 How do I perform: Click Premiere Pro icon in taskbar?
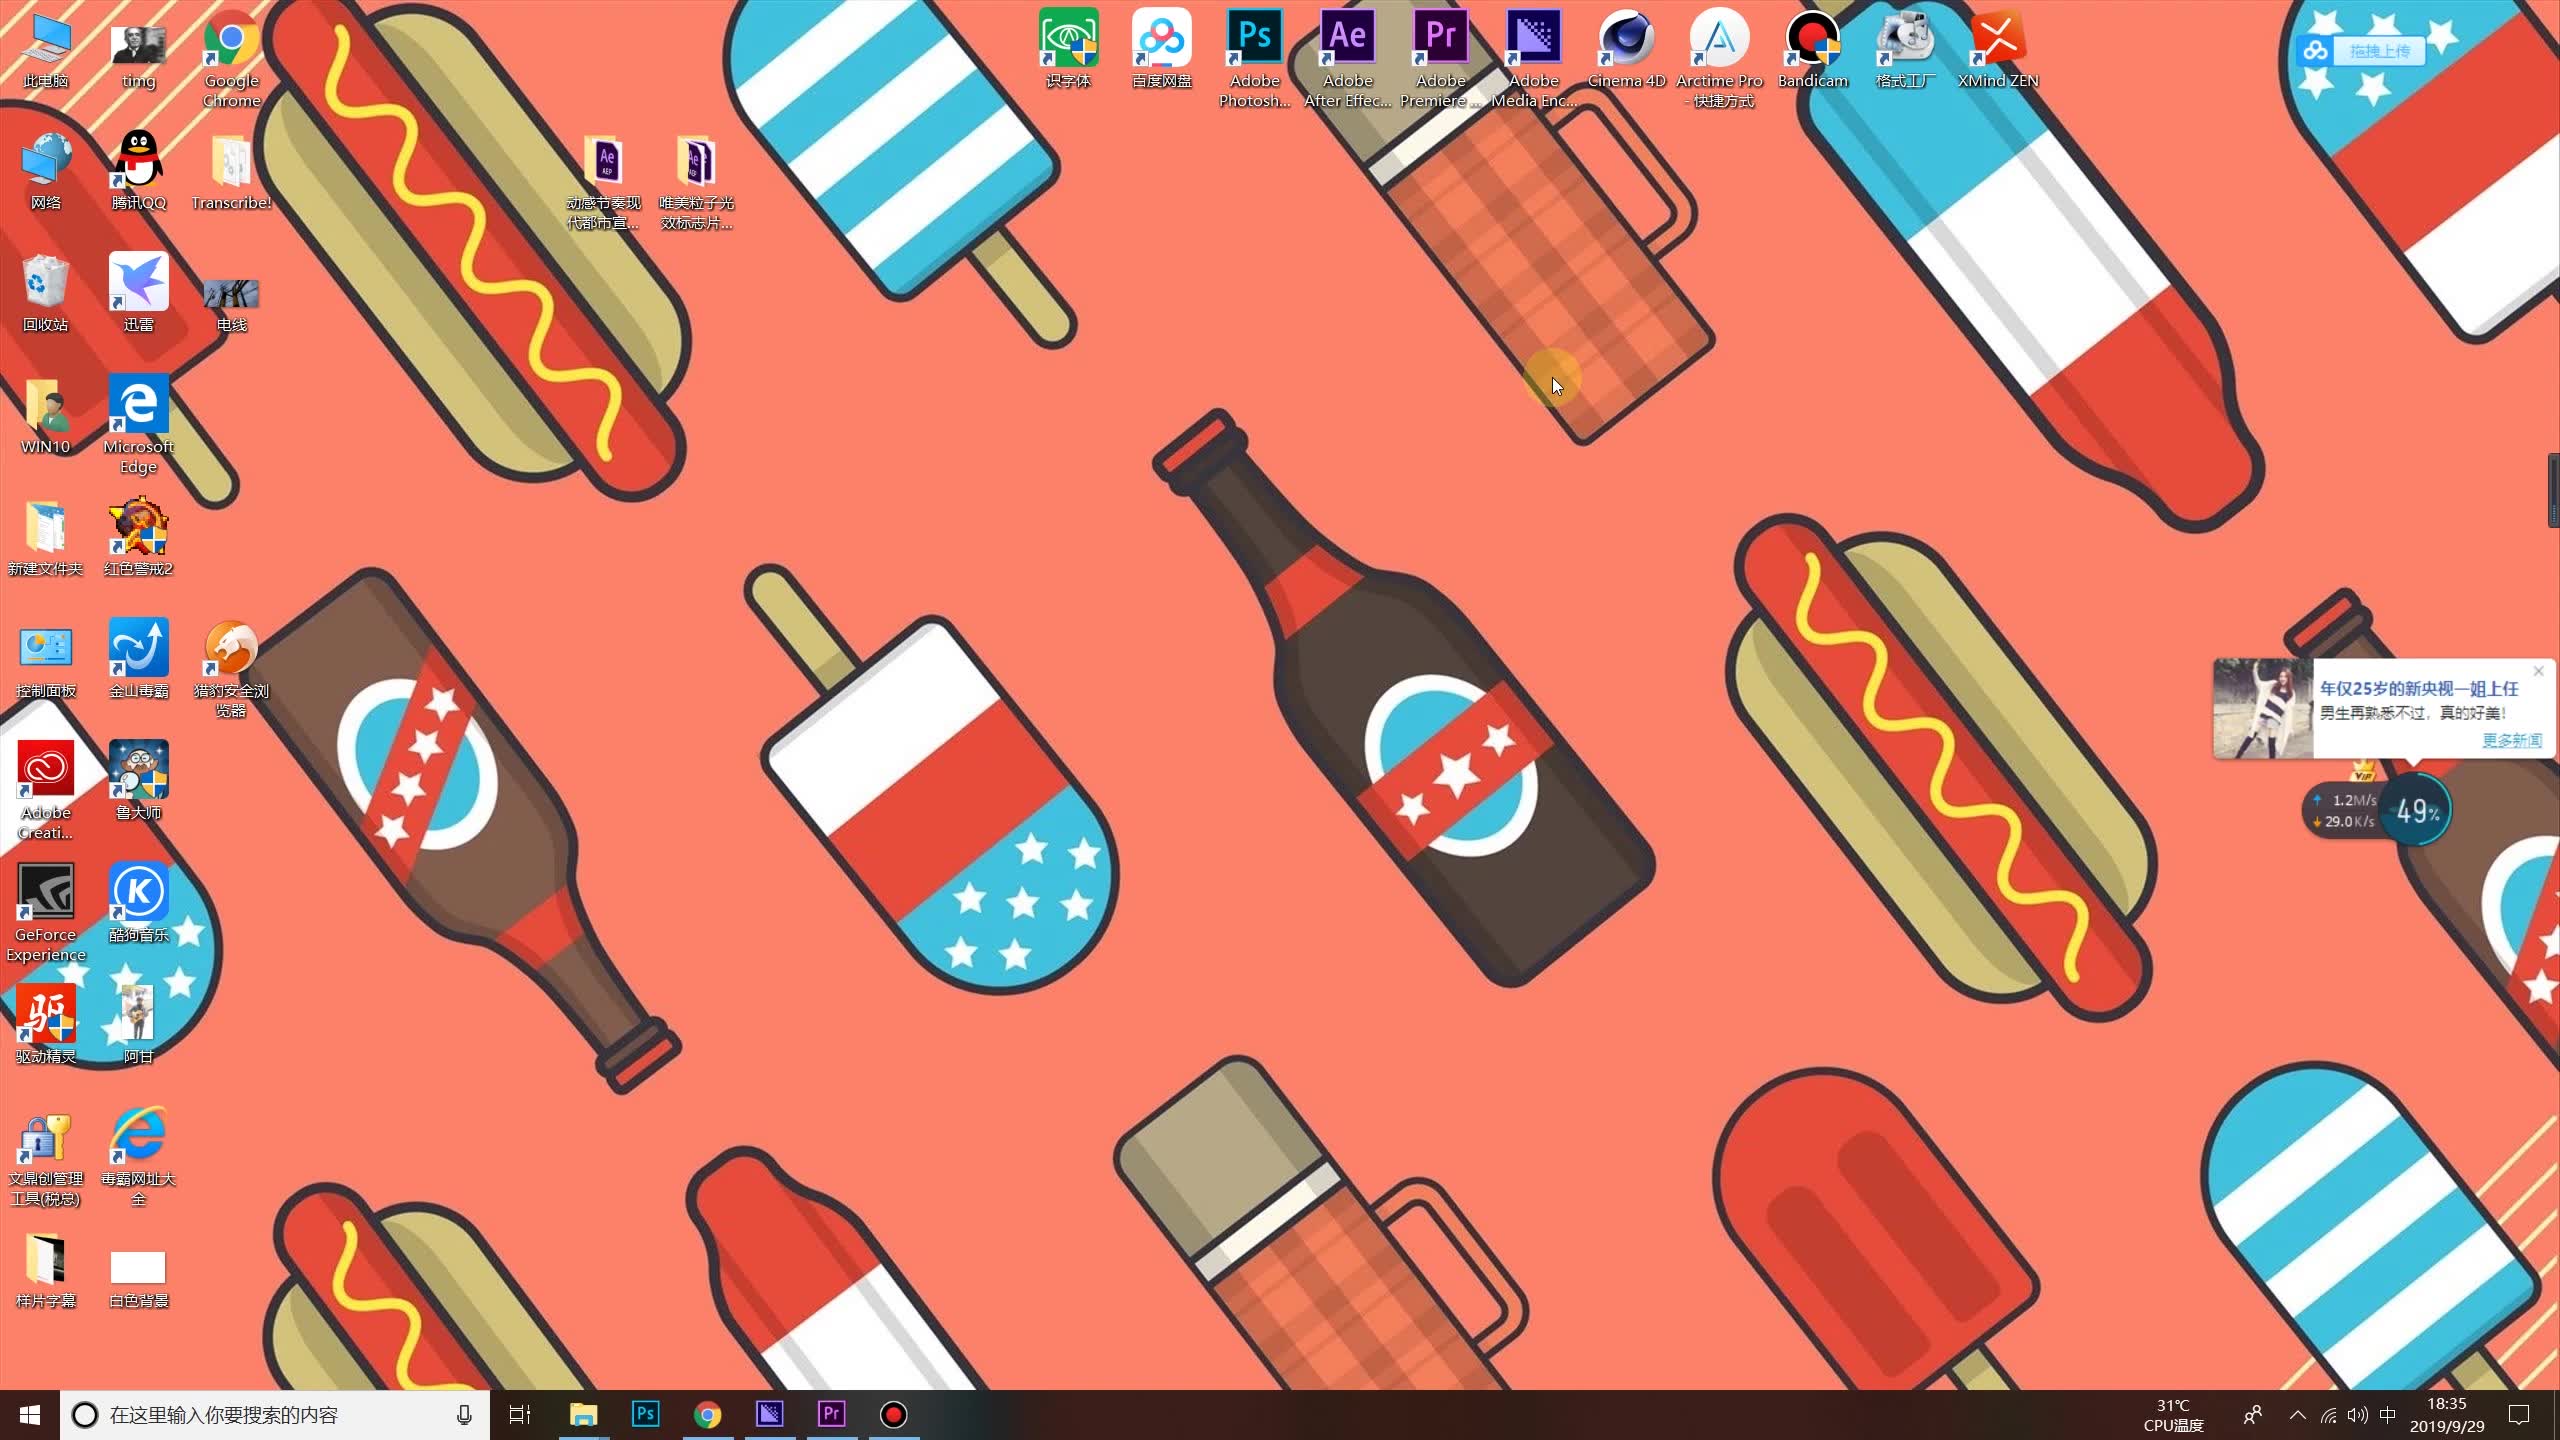[831, 1414]
